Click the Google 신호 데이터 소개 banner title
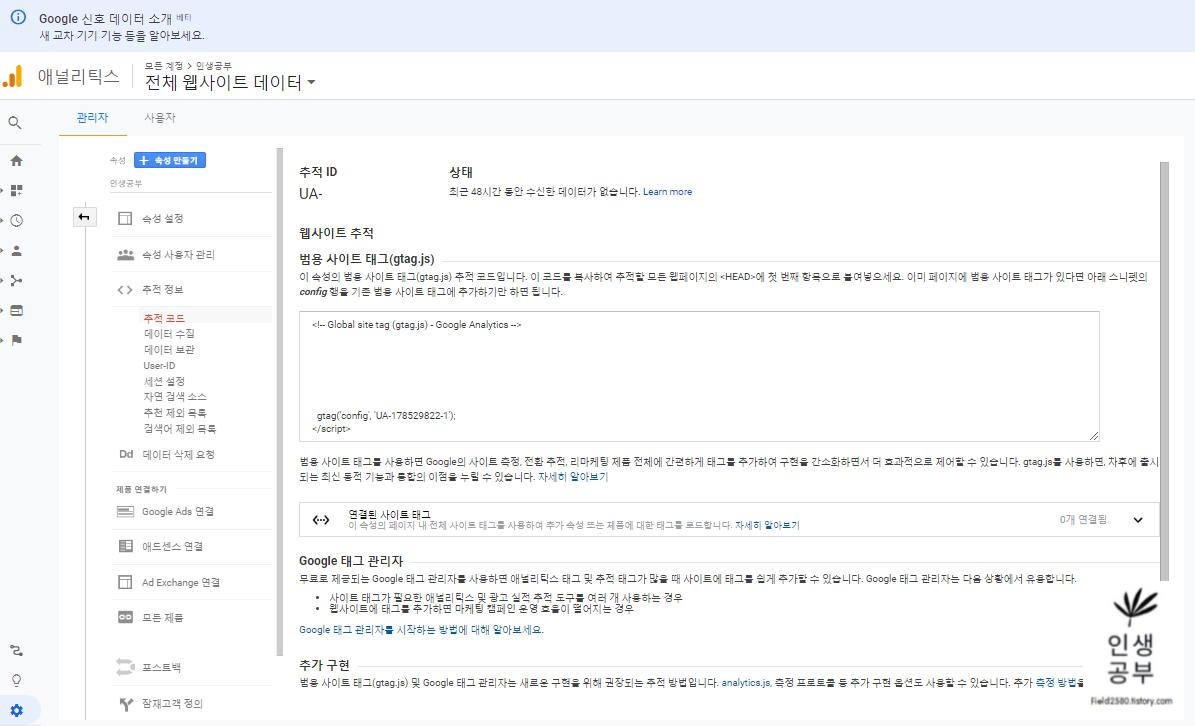1195x726 pixels. click(106, 18)
